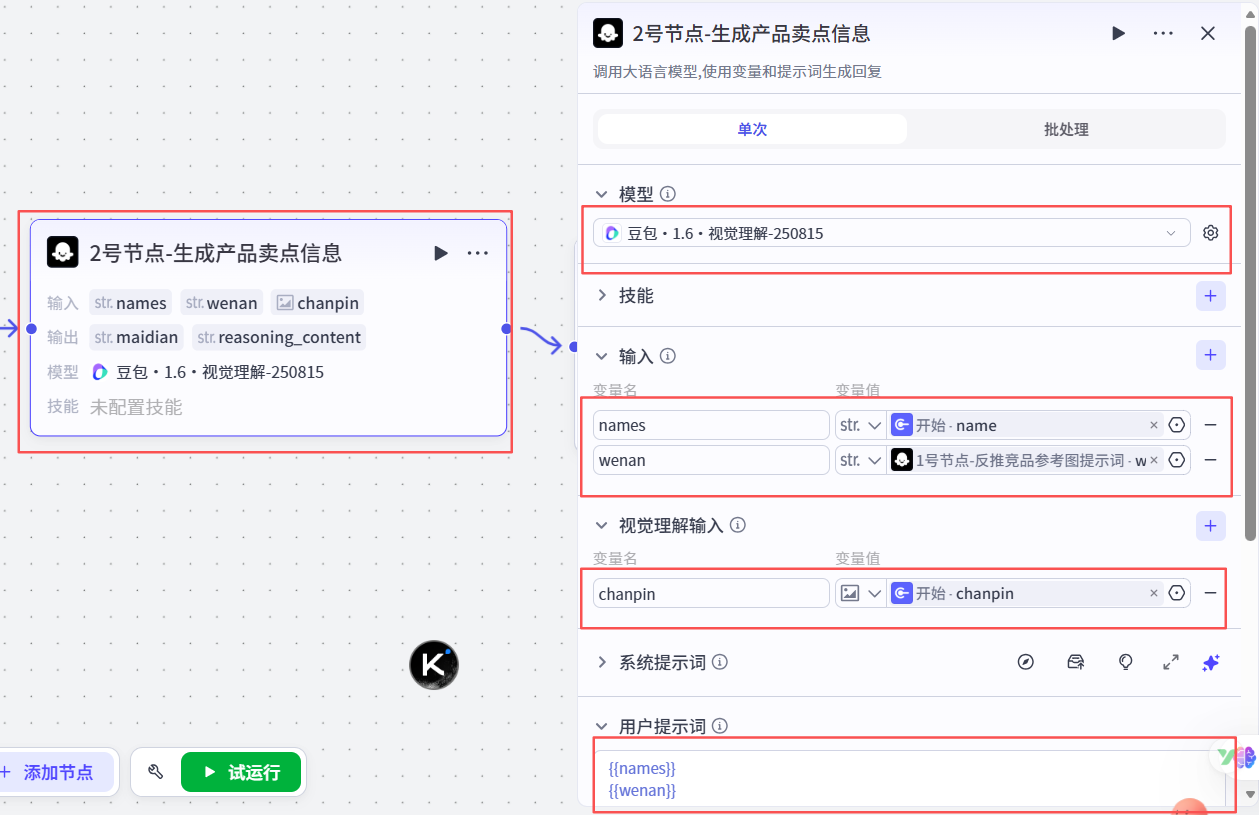
Task: Open the lightbulb suggestion icon
Action: 1125,662
